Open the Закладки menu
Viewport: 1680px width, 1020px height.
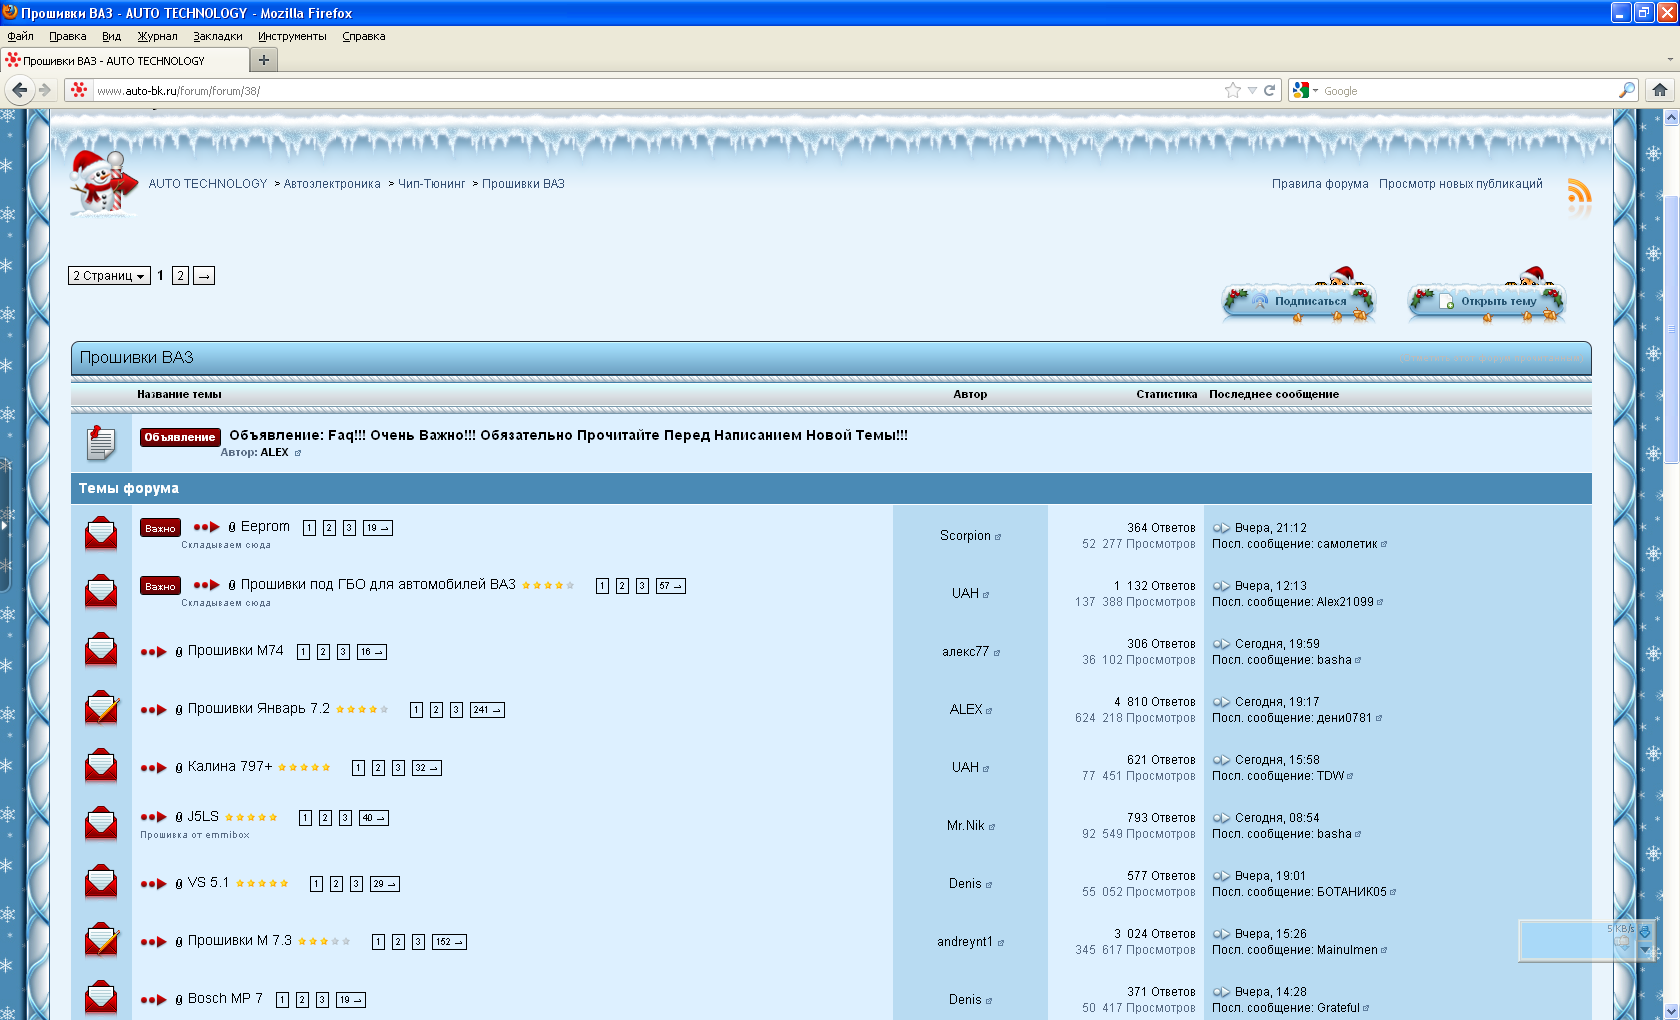[x=218, y=36]
